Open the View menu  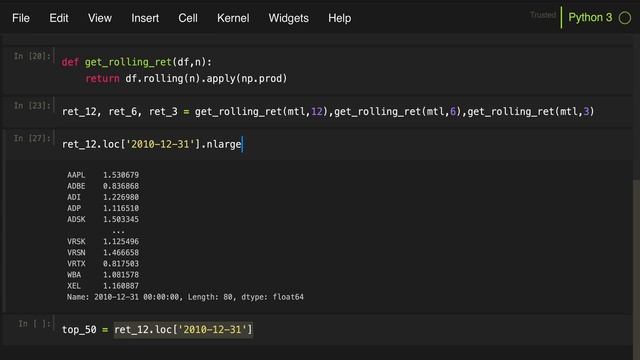point(100,18)
